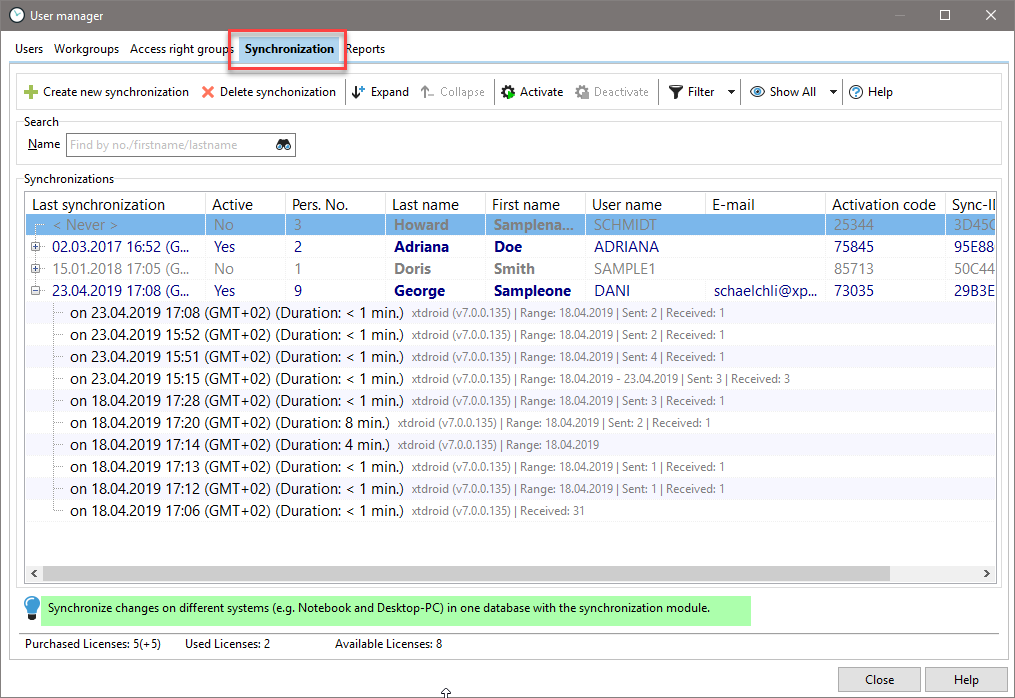Click the binoculars search icon
The height and width of the screenshot is (698, 1015).
284,145
